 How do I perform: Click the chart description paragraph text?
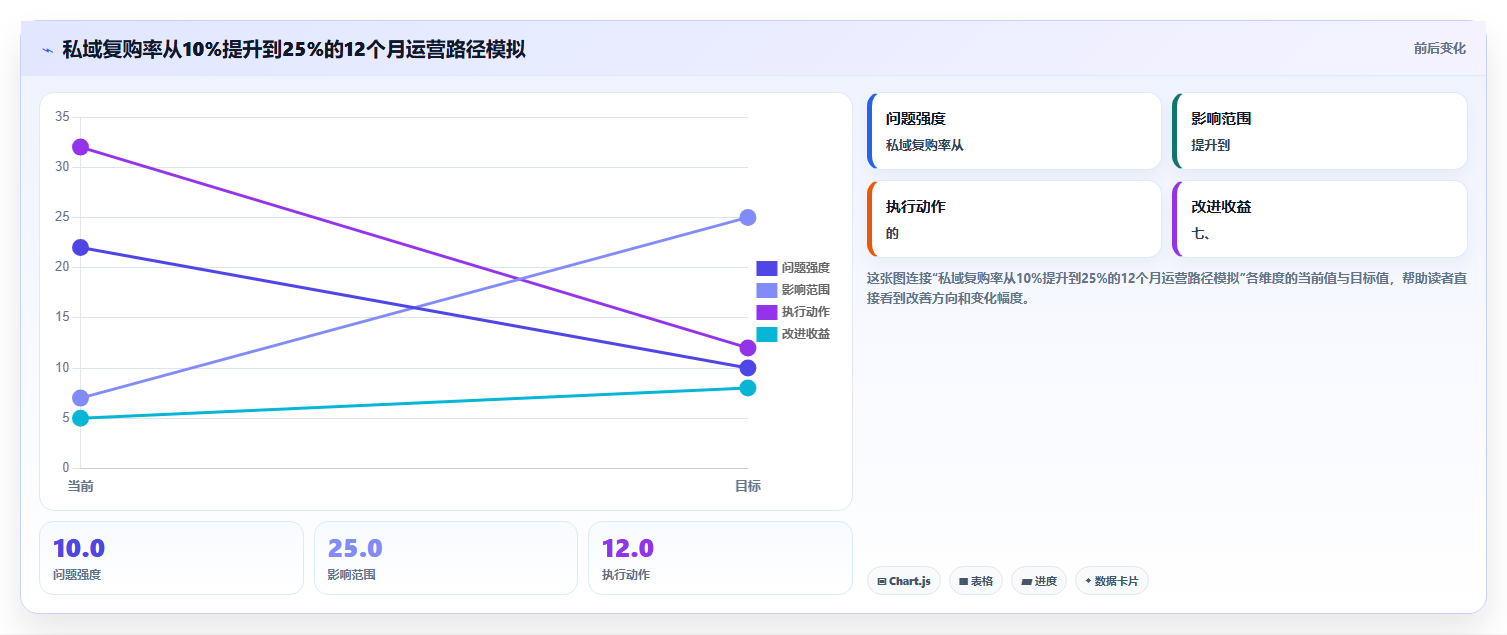pyautogui.click(x=1167, y=288)
